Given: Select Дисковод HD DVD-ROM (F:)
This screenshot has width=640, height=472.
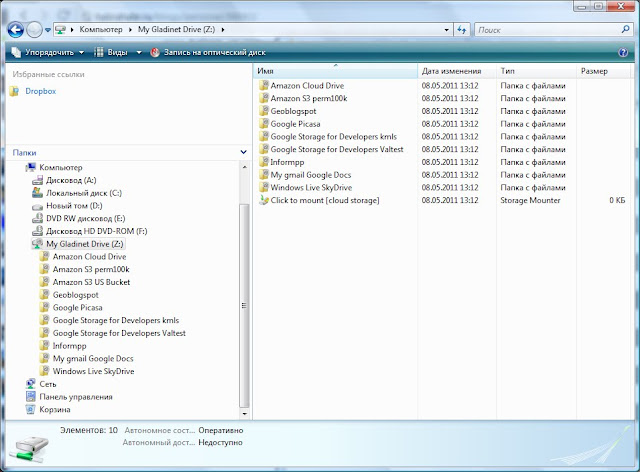Looking at the screenshot, I should coord(96,231).
